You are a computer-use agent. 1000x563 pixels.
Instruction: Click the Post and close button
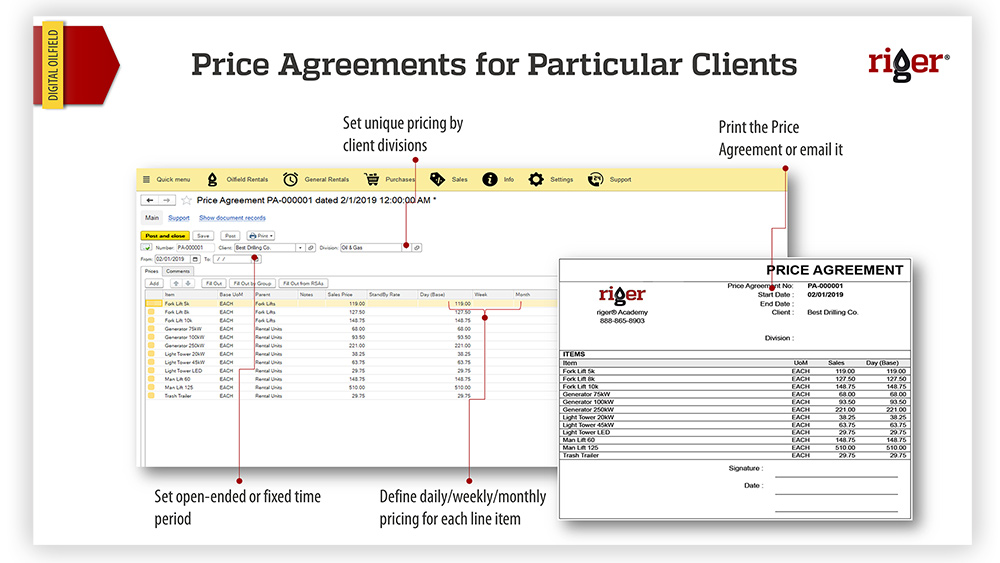[165, 235]
